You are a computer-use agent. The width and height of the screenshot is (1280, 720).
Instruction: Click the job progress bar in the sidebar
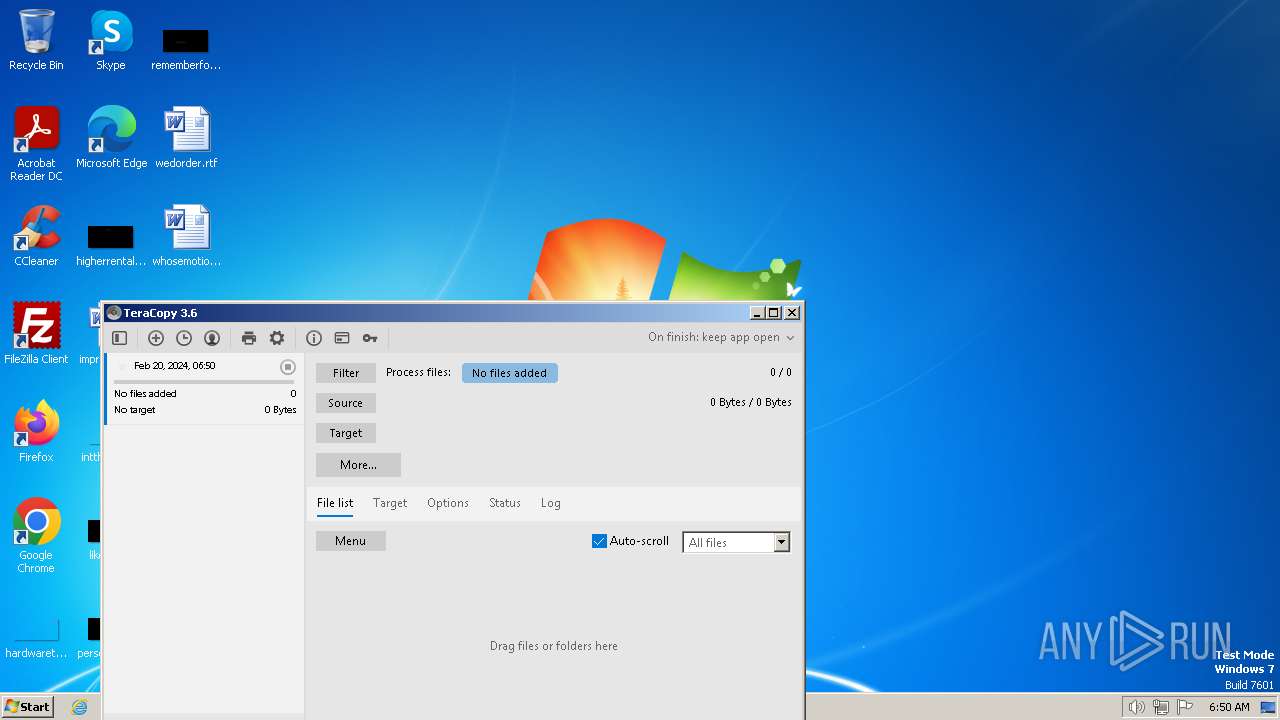click(x=204, y=382)
